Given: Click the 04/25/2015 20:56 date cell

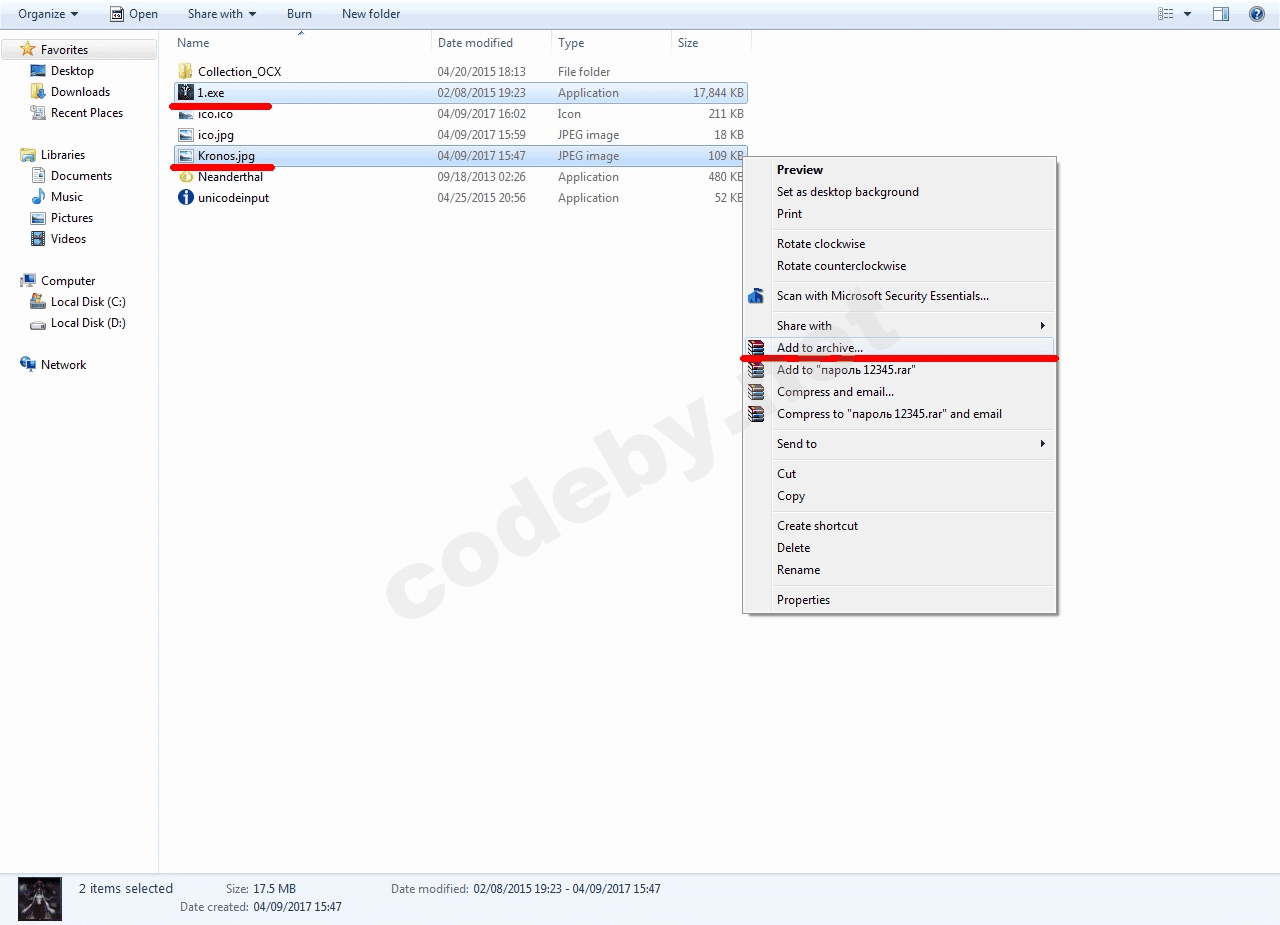Looking at the screenshot, I should click(482, 198).
